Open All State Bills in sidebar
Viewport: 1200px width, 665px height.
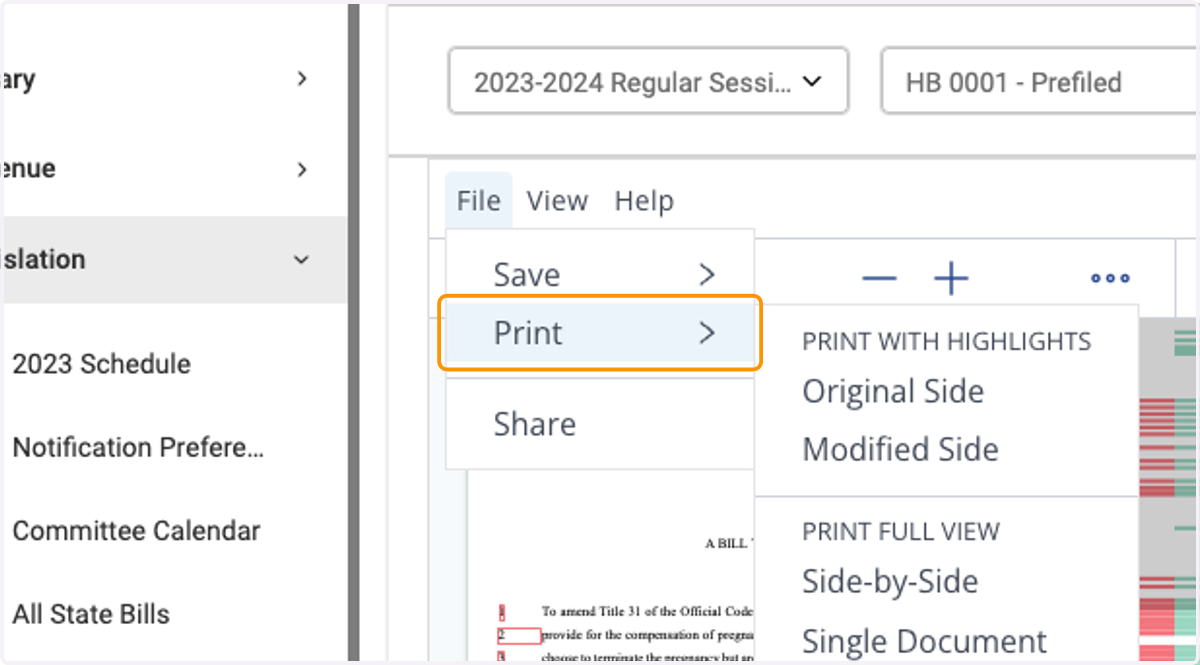[x=91, y=614]
